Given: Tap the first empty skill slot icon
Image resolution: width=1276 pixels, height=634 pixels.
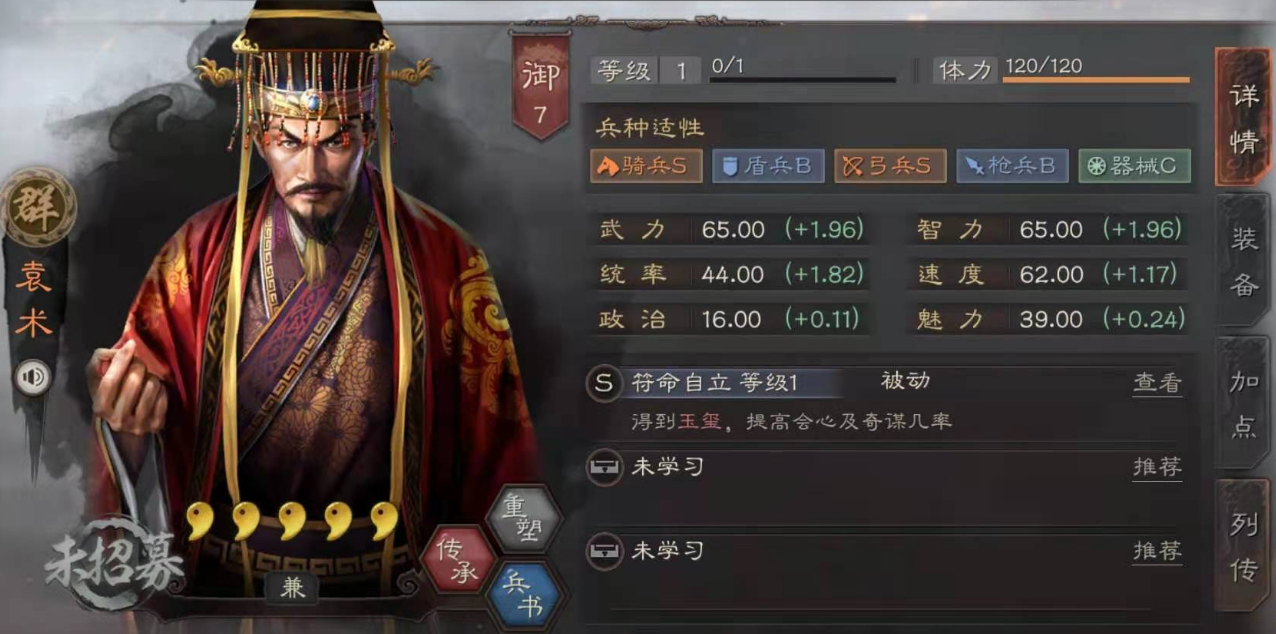Looking at the screenshot, I should [x=603, y=468].
